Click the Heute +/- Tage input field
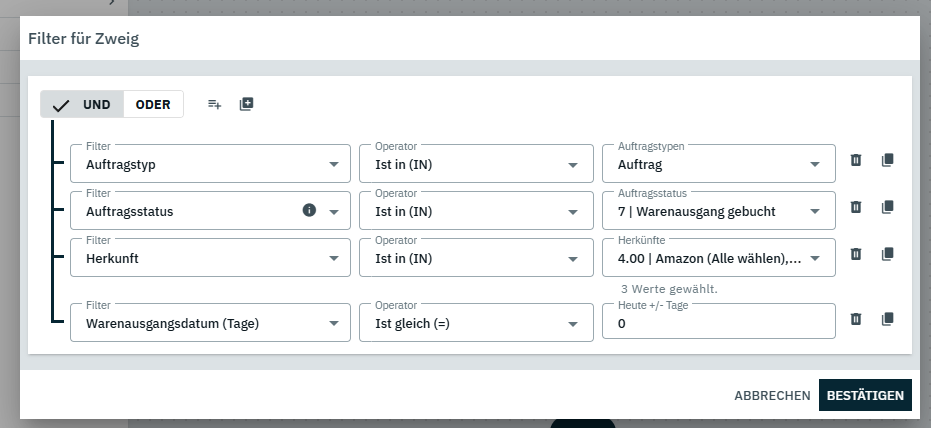 point(718,323)
